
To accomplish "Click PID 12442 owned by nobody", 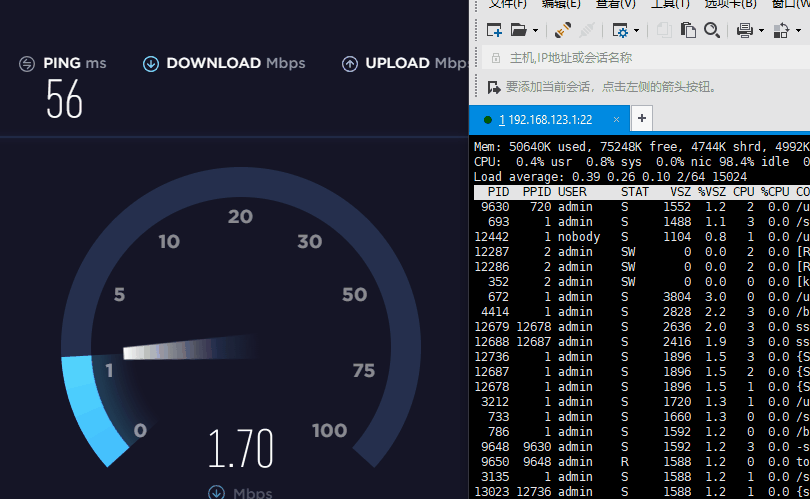I will tap(492, 237).
